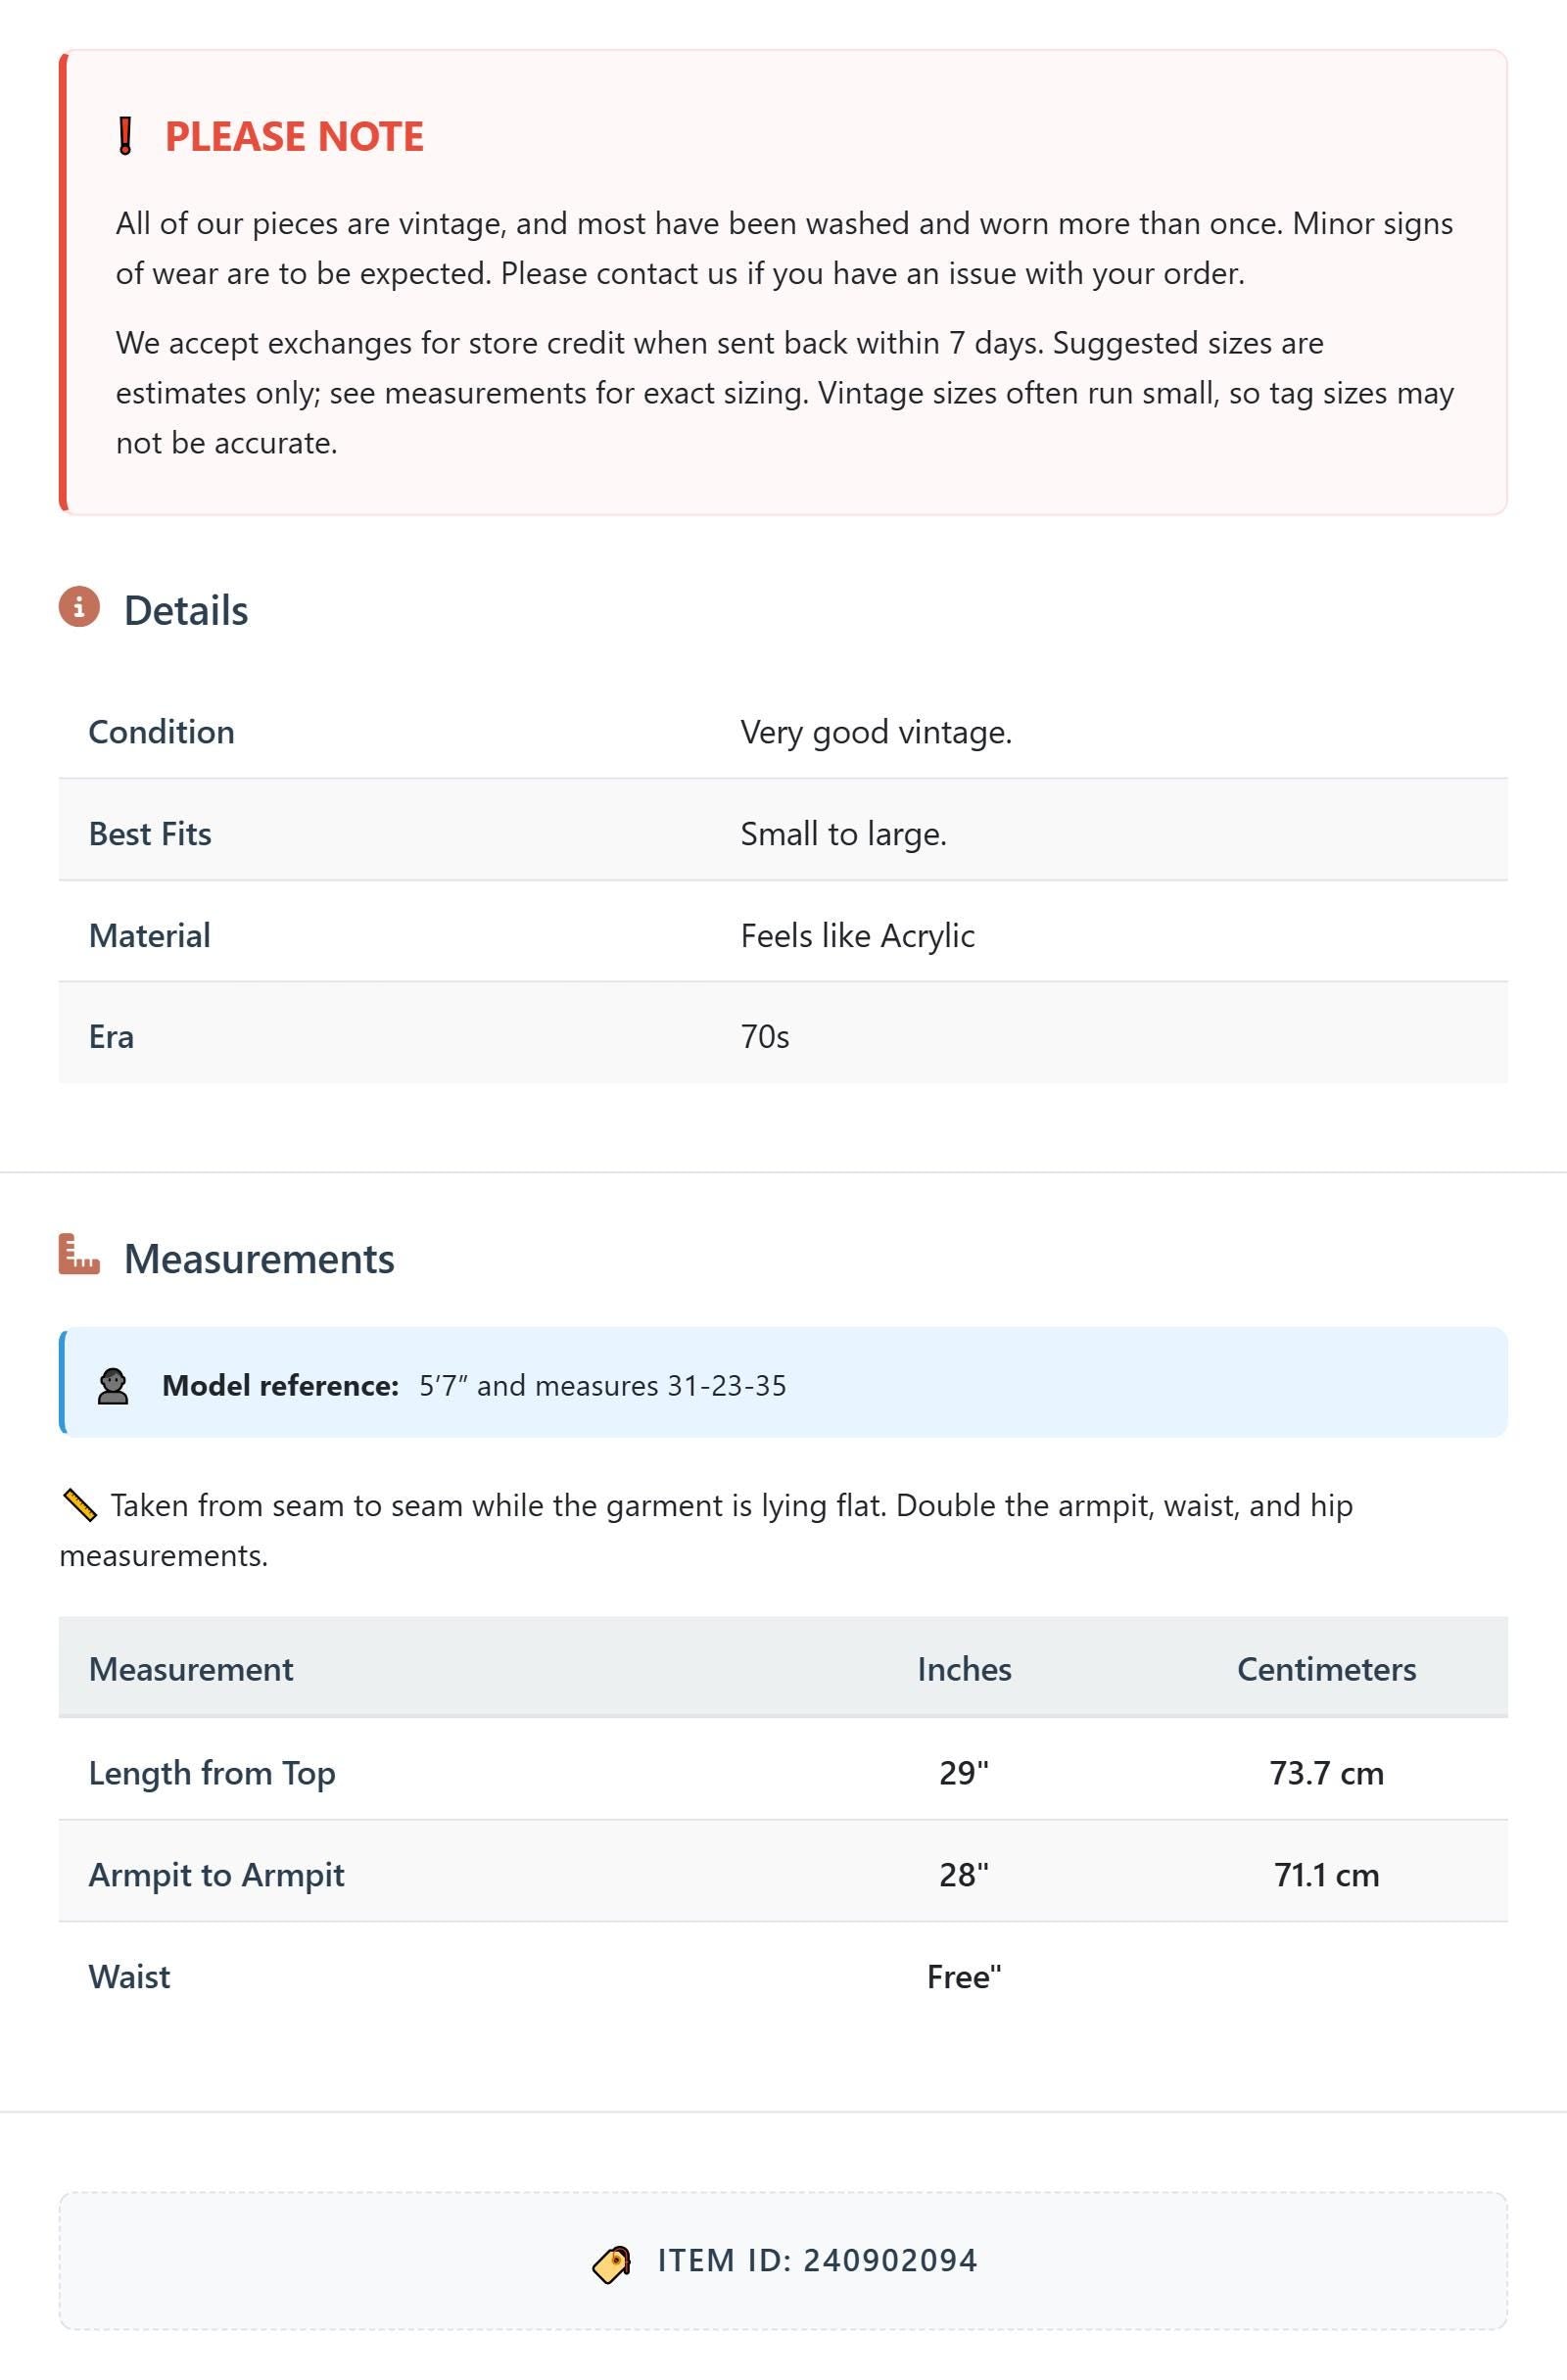The height and width of the screenshot is (2380, 1567).
Task: Select the 73.7 cm length value
Action: (1327, 1773)
